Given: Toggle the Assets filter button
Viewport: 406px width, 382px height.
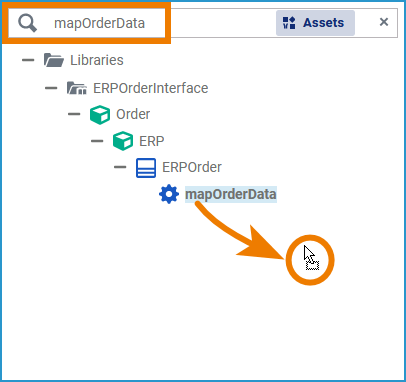Looking at the screenshot, I should (315, 23).
